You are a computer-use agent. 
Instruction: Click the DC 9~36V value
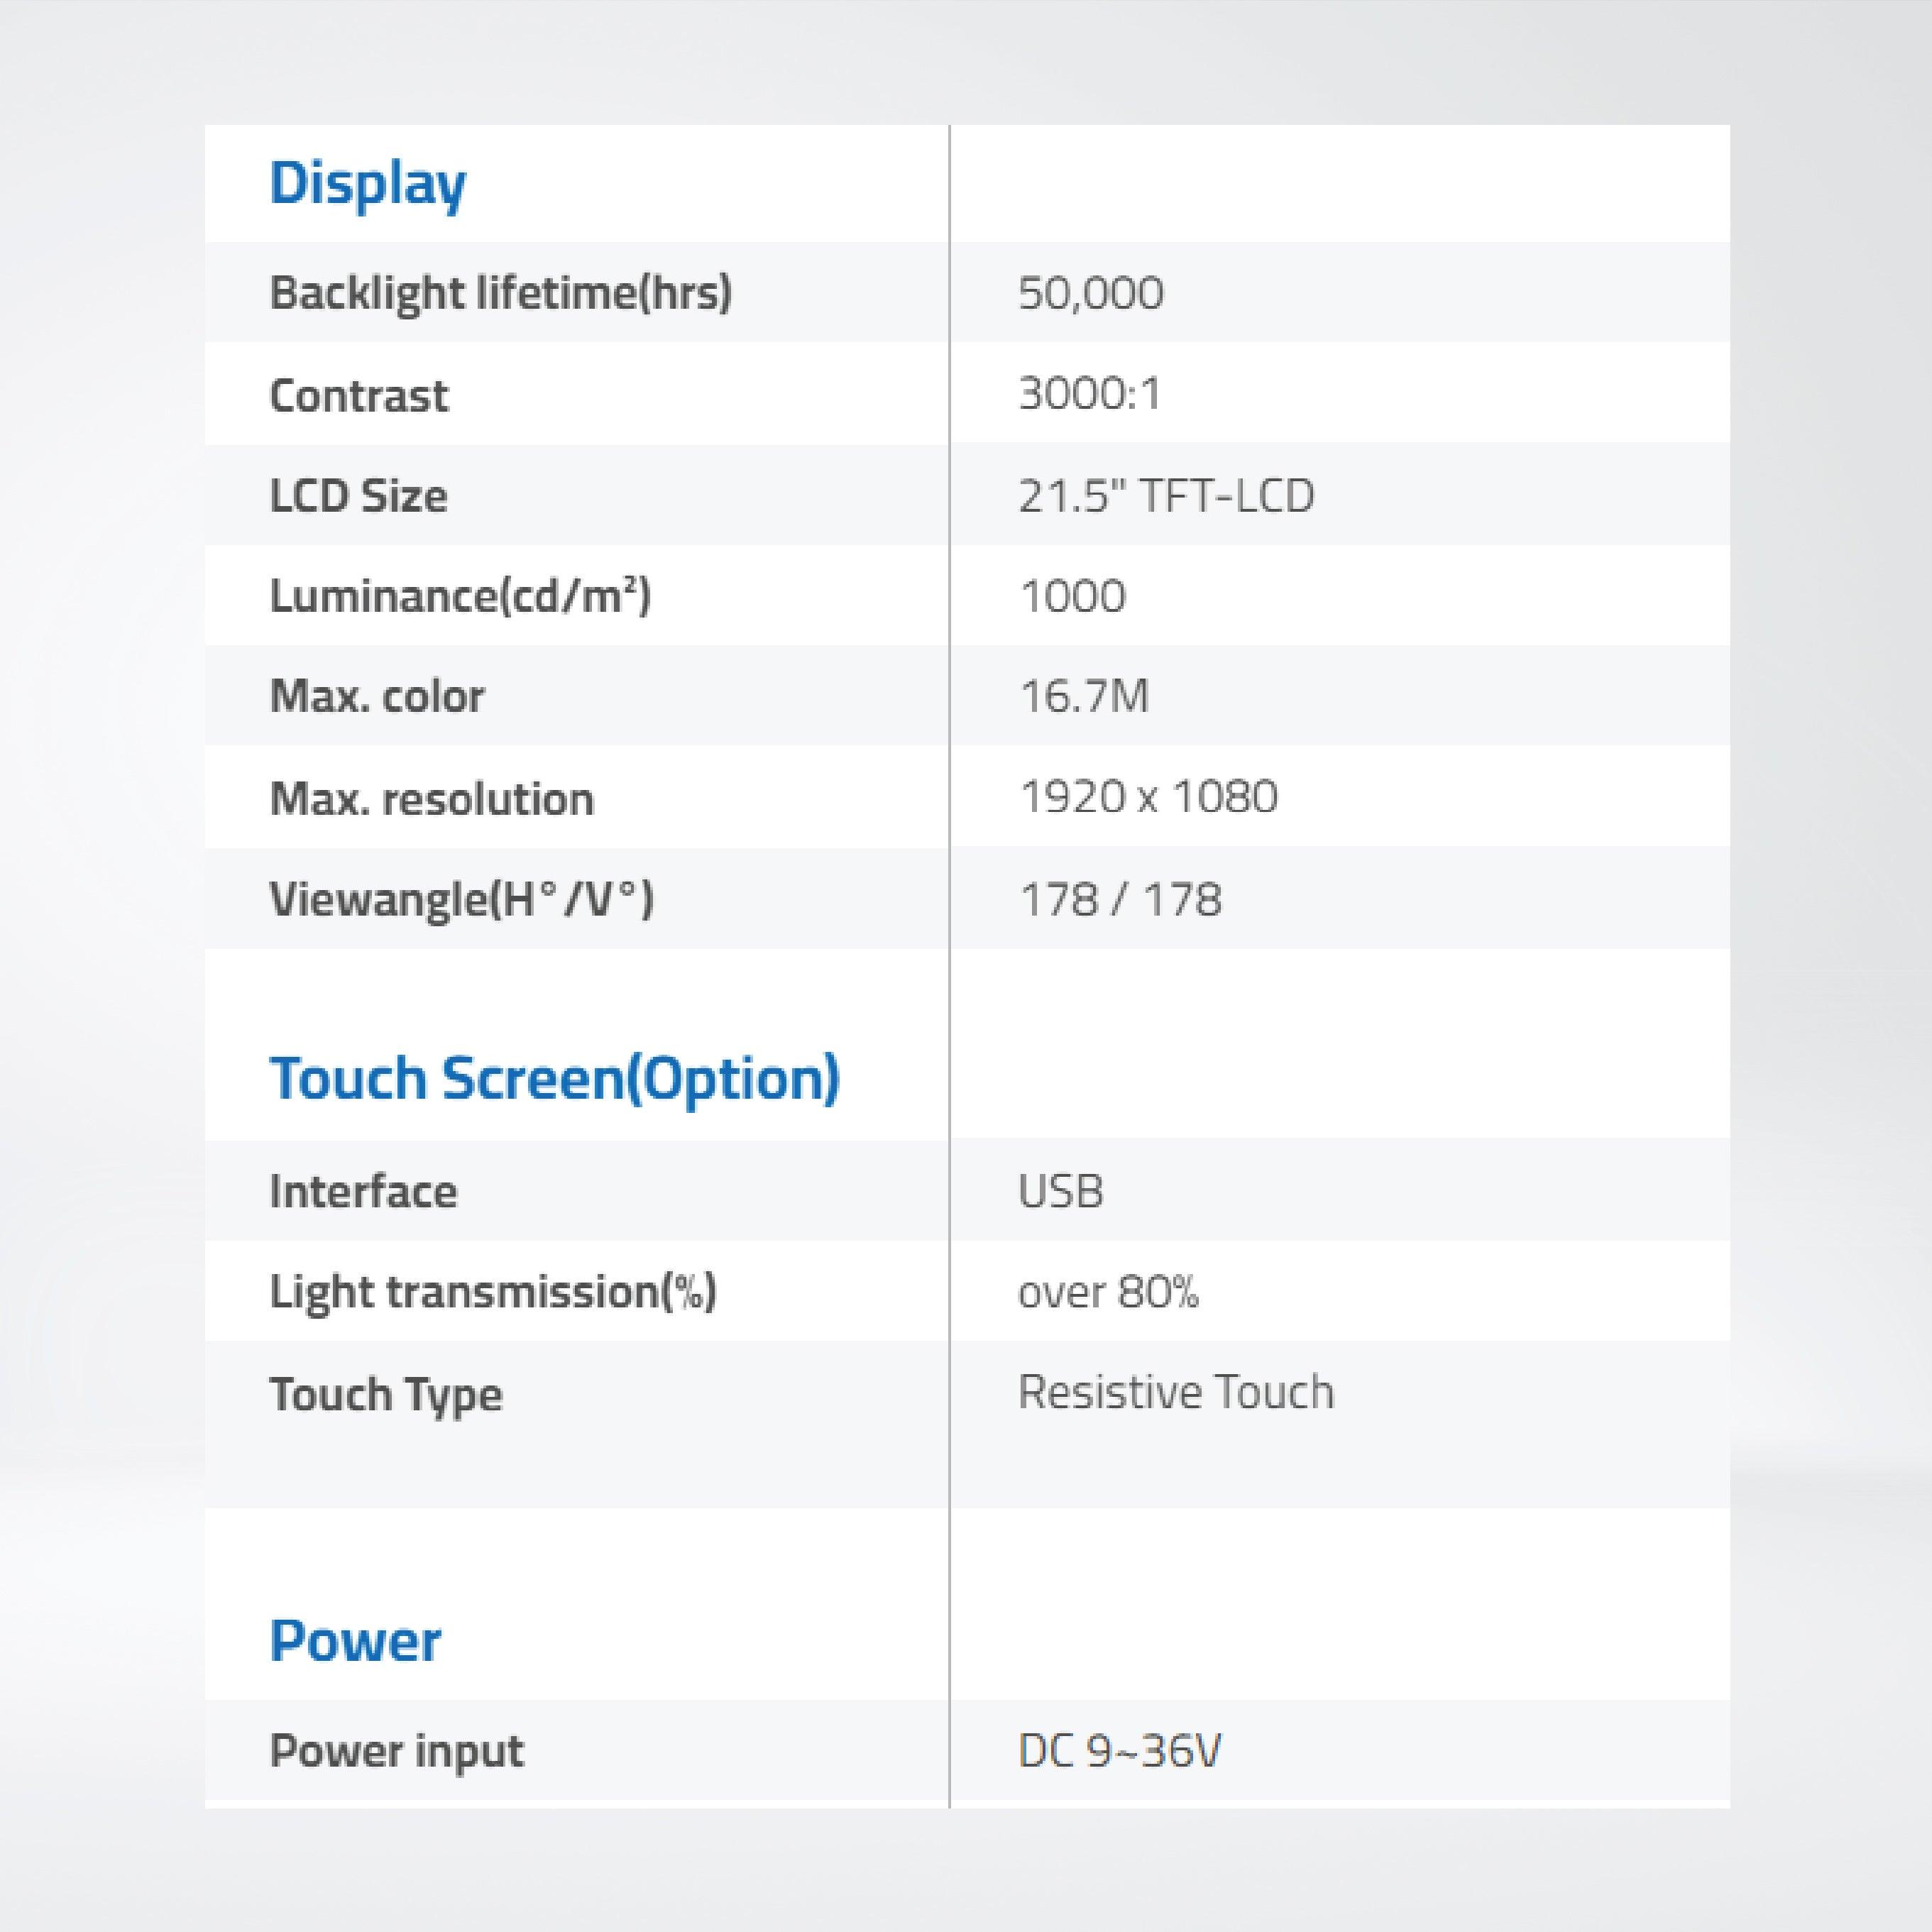pyautogui.click(x=1119, y=1751)
